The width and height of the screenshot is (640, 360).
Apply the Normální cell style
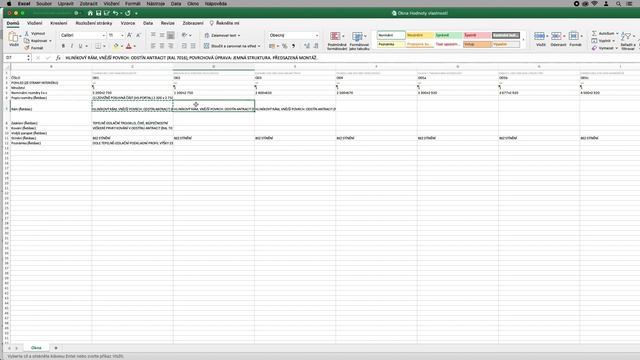tap(391, 35)
